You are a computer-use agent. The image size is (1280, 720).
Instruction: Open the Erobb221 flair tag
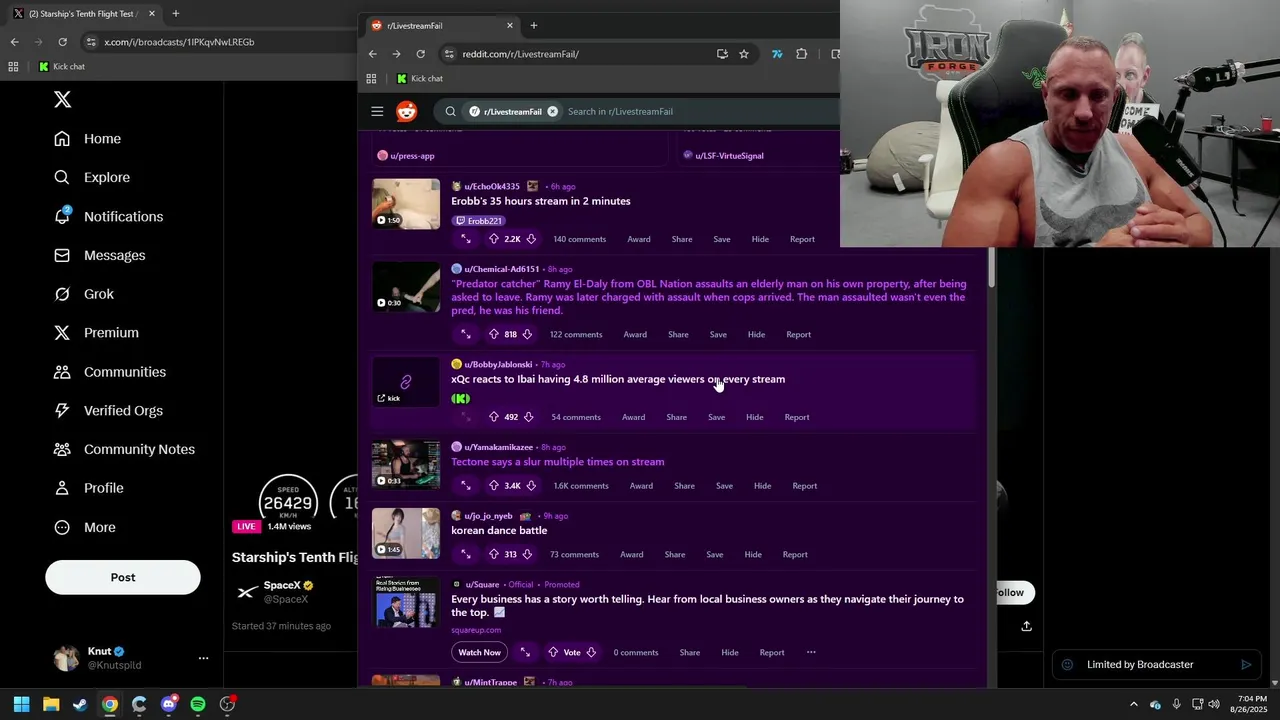478,221
